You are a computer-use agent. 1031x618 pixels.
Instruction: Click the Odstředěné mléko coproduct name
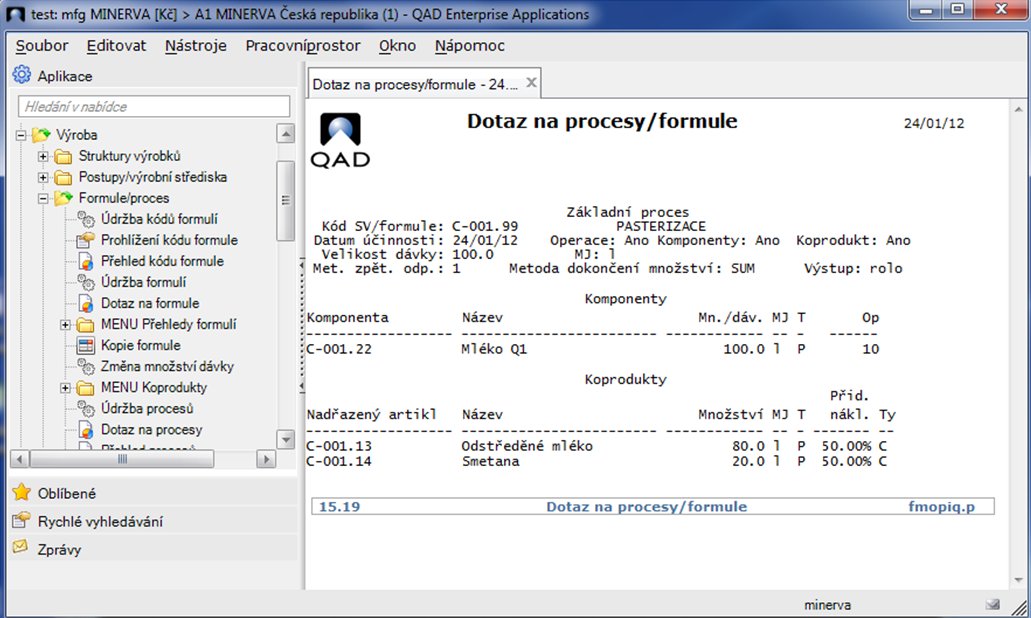pyautogui.click(x=527, y=446)
